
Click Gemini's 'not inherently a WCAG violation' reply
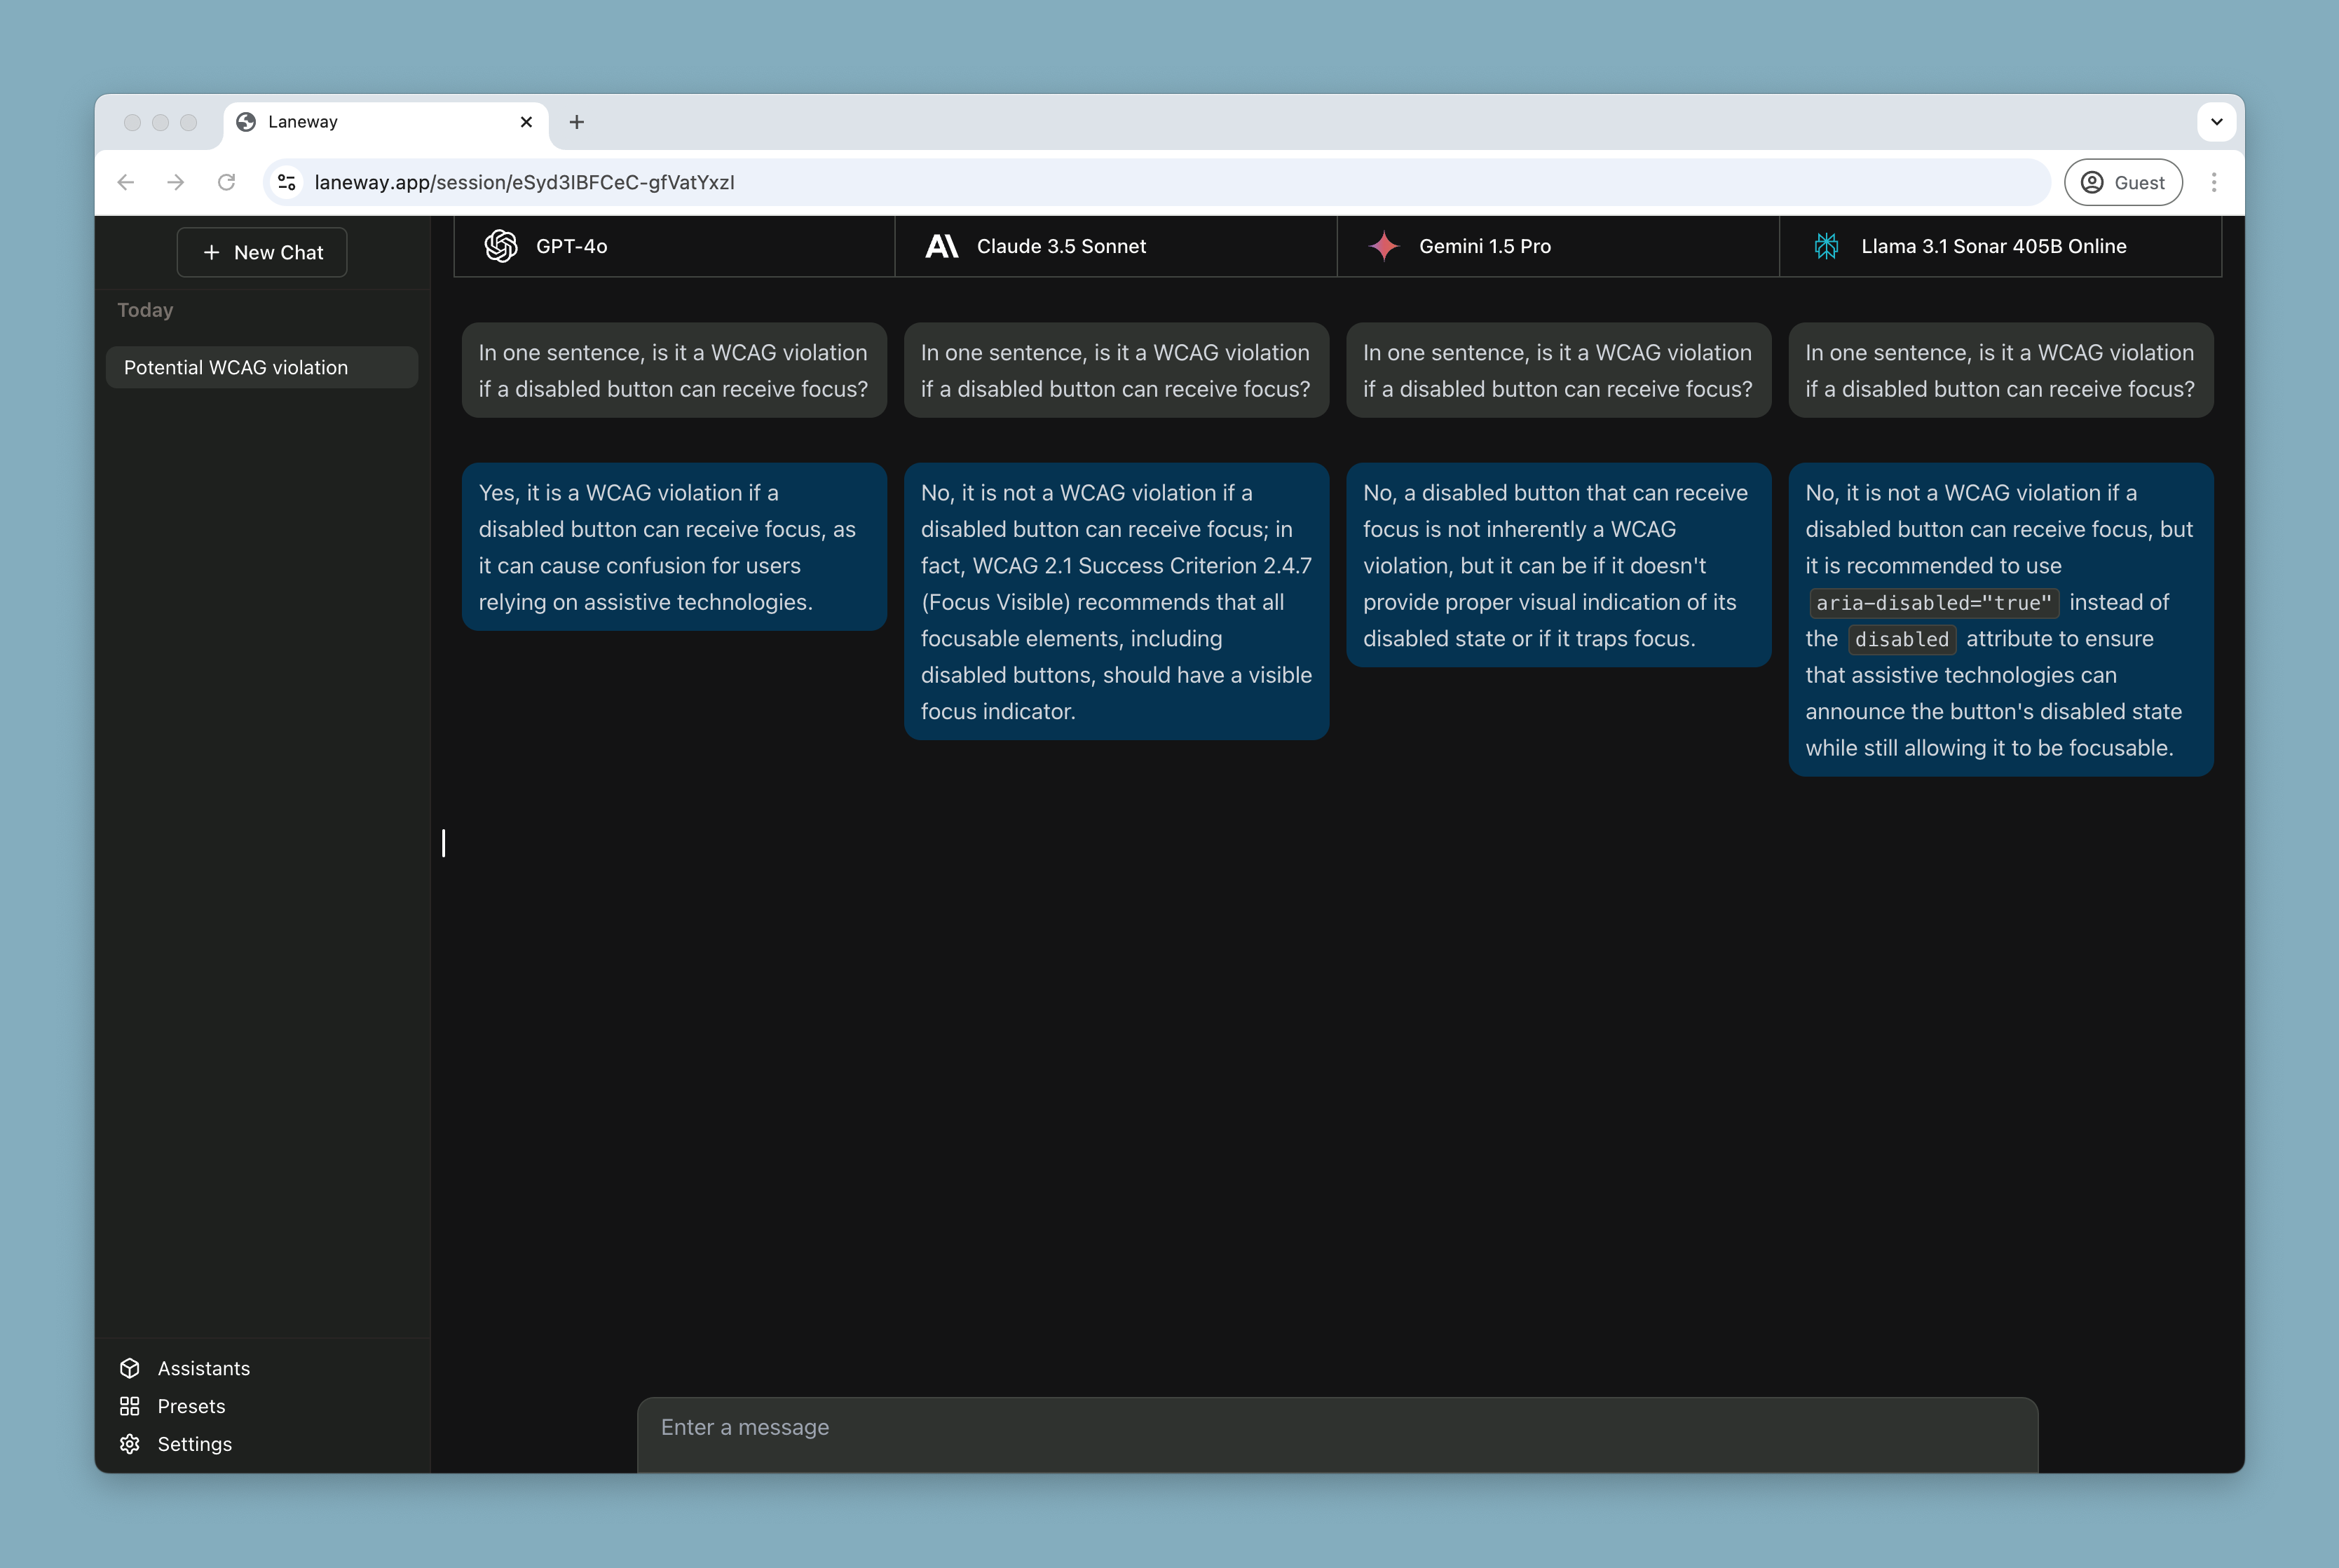point(1558,565)
